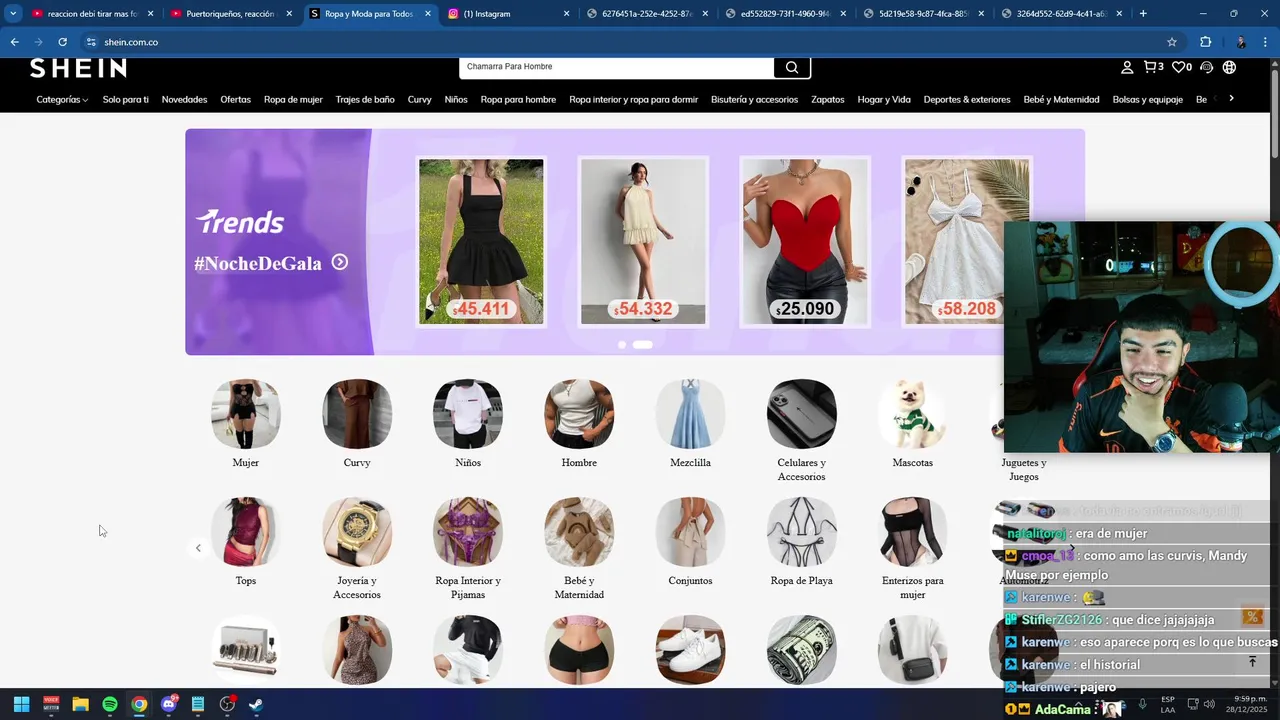Expand the Categorías dropdown menu
1280x720 pixels.
pyautogui.click(x=62, y=99)
